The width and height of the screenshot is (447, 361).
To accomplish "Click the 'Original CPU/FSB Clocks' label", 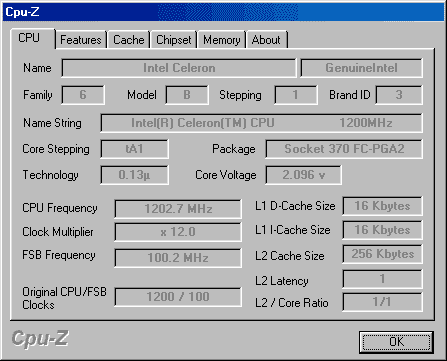I will [x=64, y=298].
